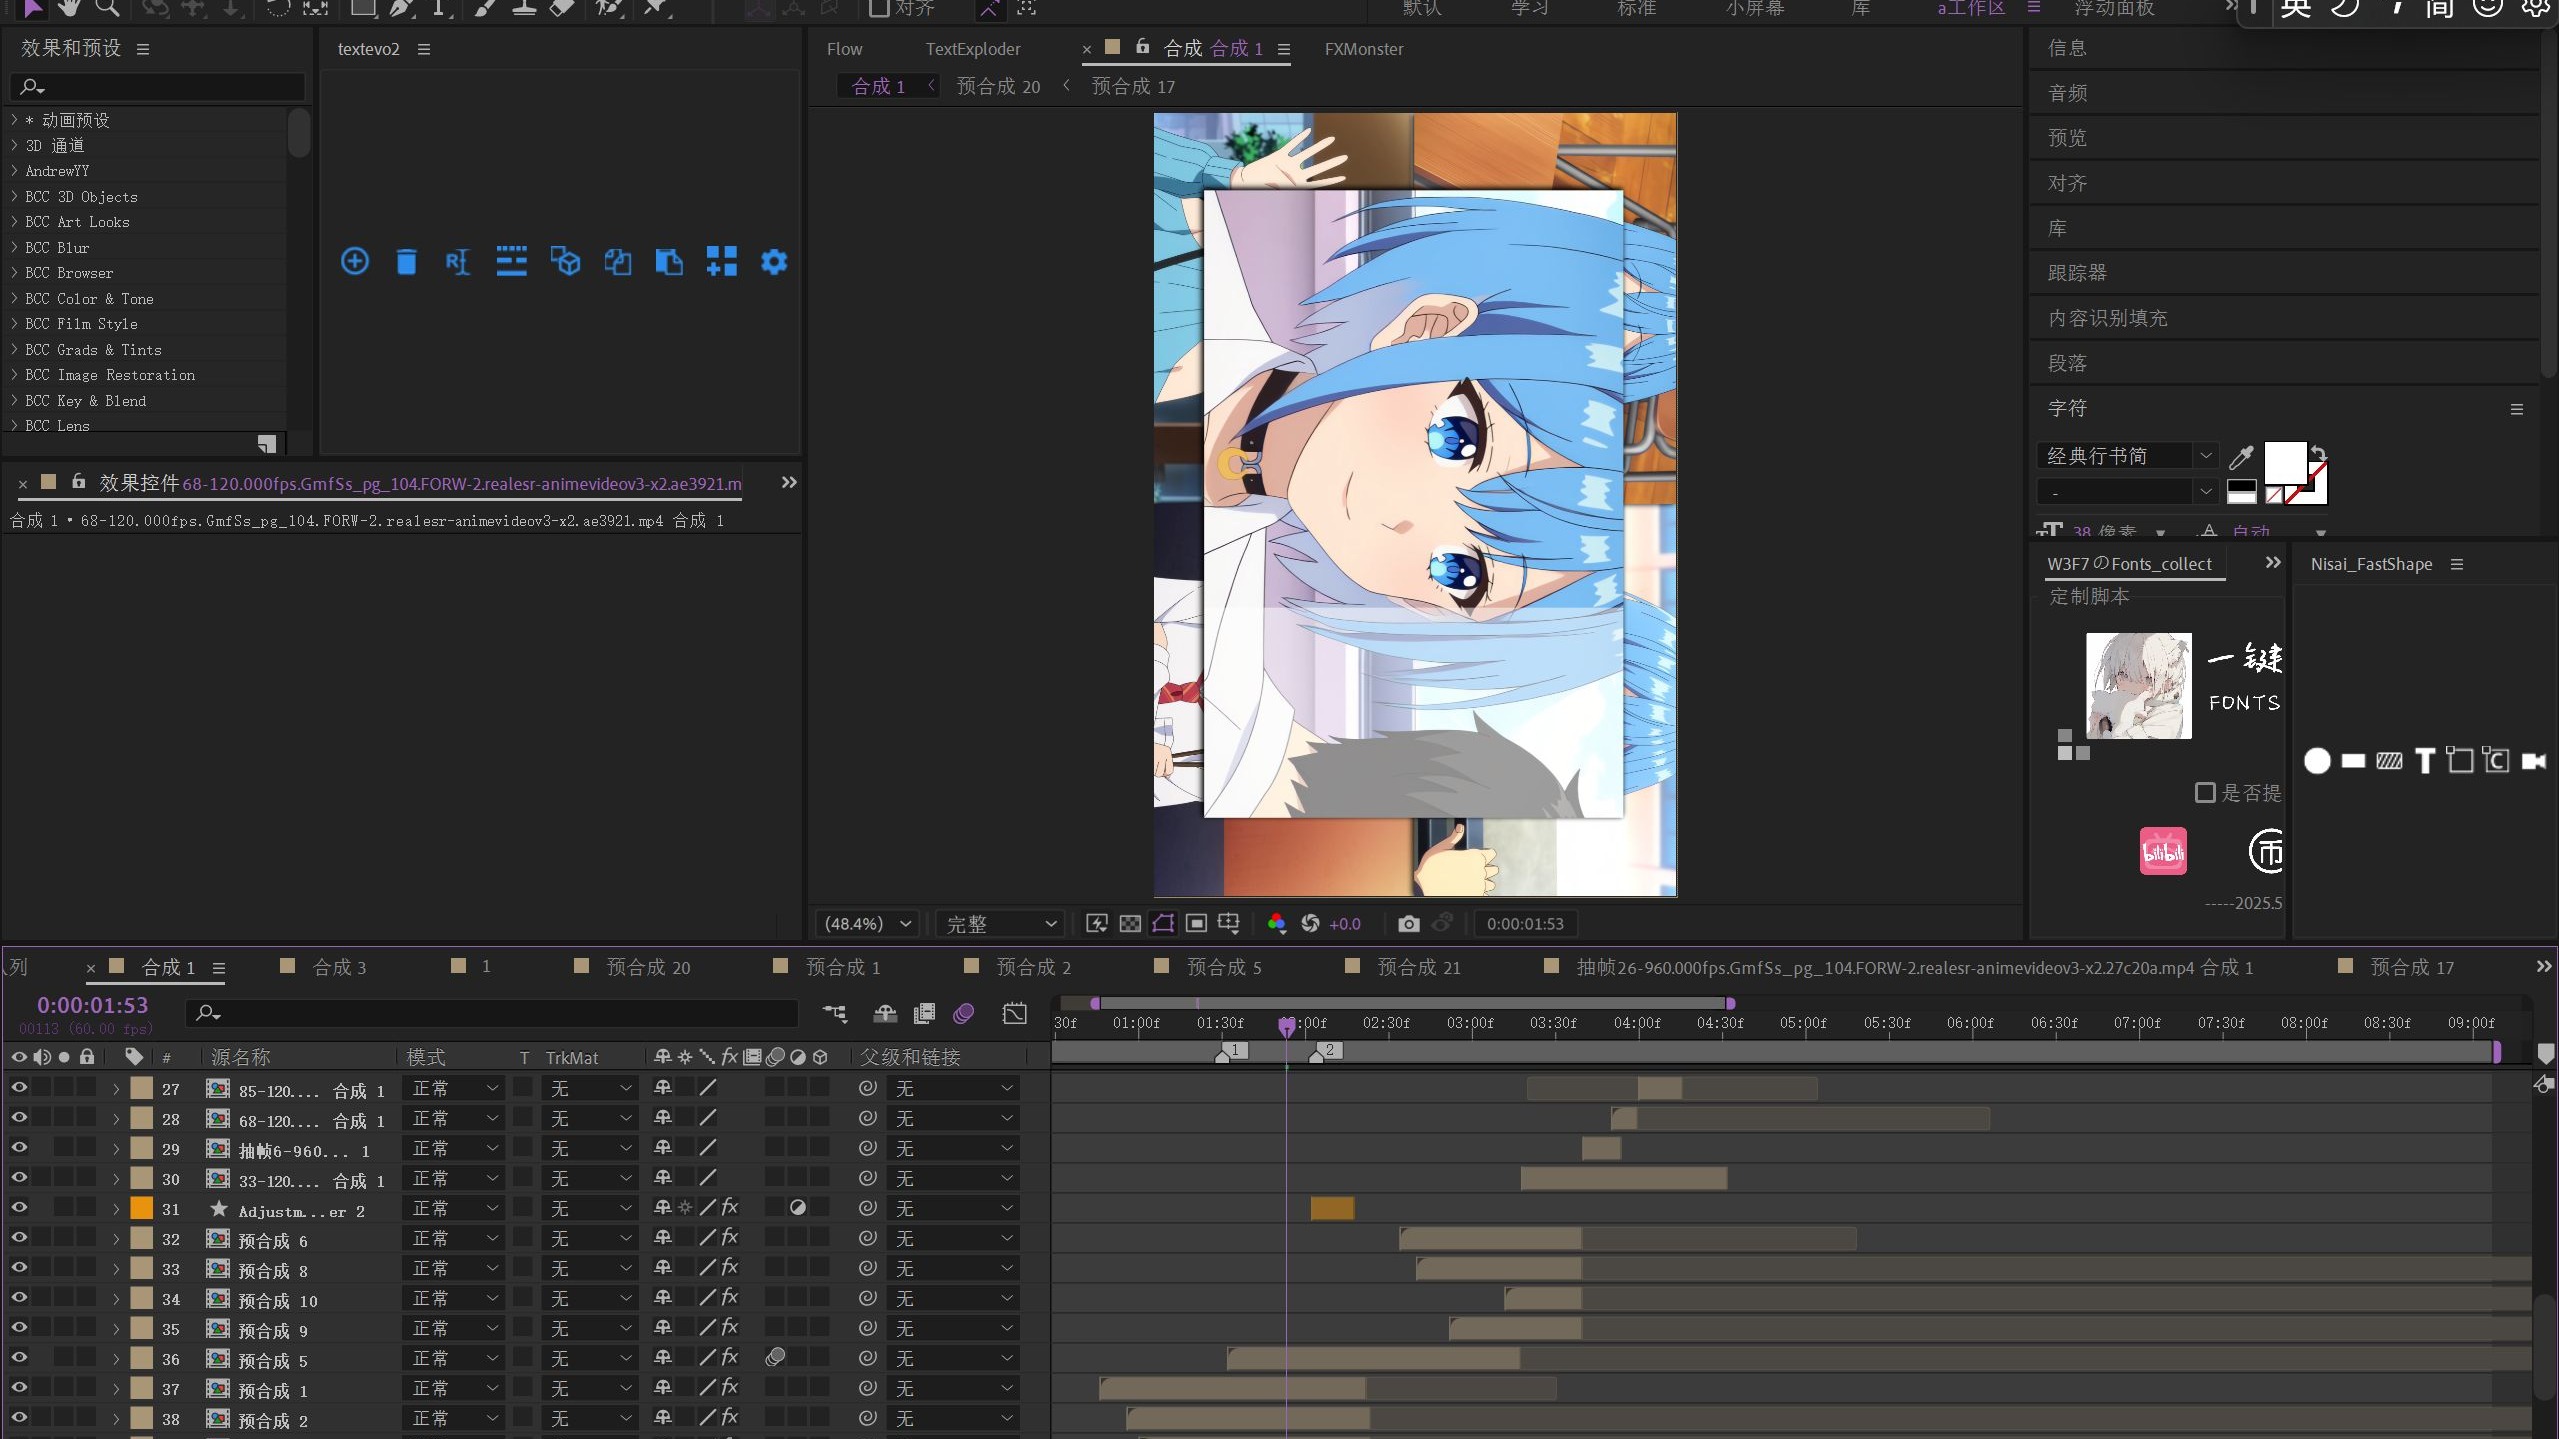The image size is (2559, 1439).
Task: Expand layer 35 预合成 9 properties
Action: pos(115,1328)
